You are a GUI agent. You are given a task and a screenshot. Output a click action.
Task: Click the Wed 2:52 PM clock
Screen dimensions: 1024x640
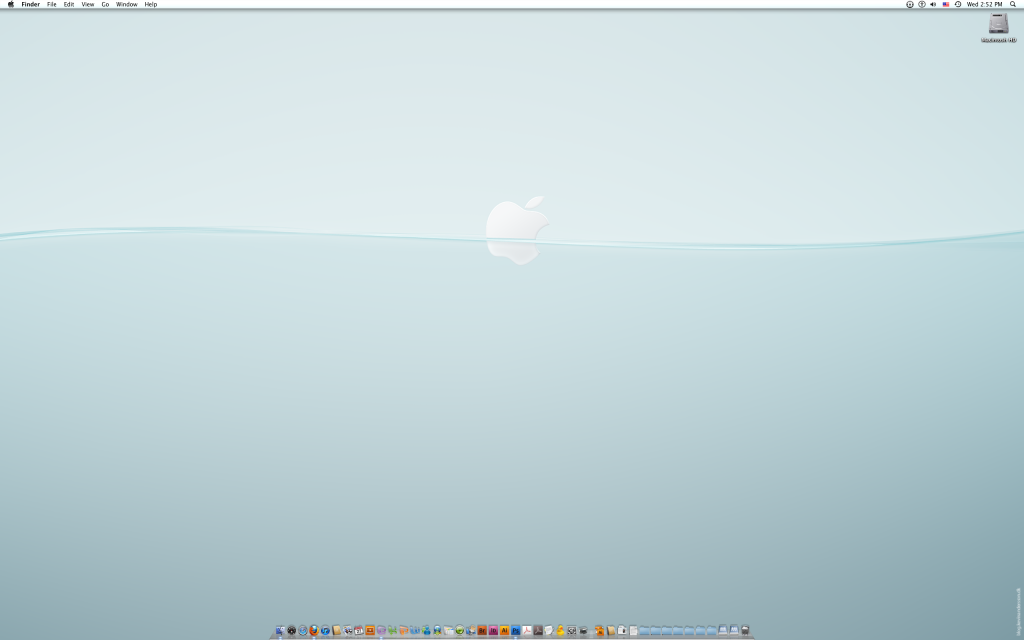point(984,5)
